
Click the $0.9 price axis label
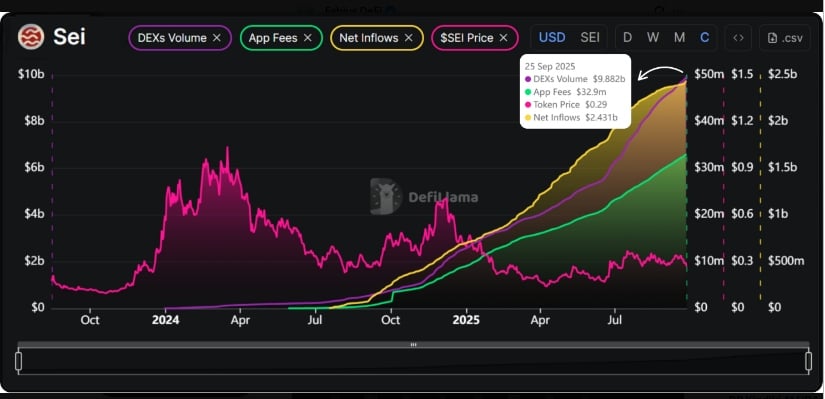pos(742,167)
